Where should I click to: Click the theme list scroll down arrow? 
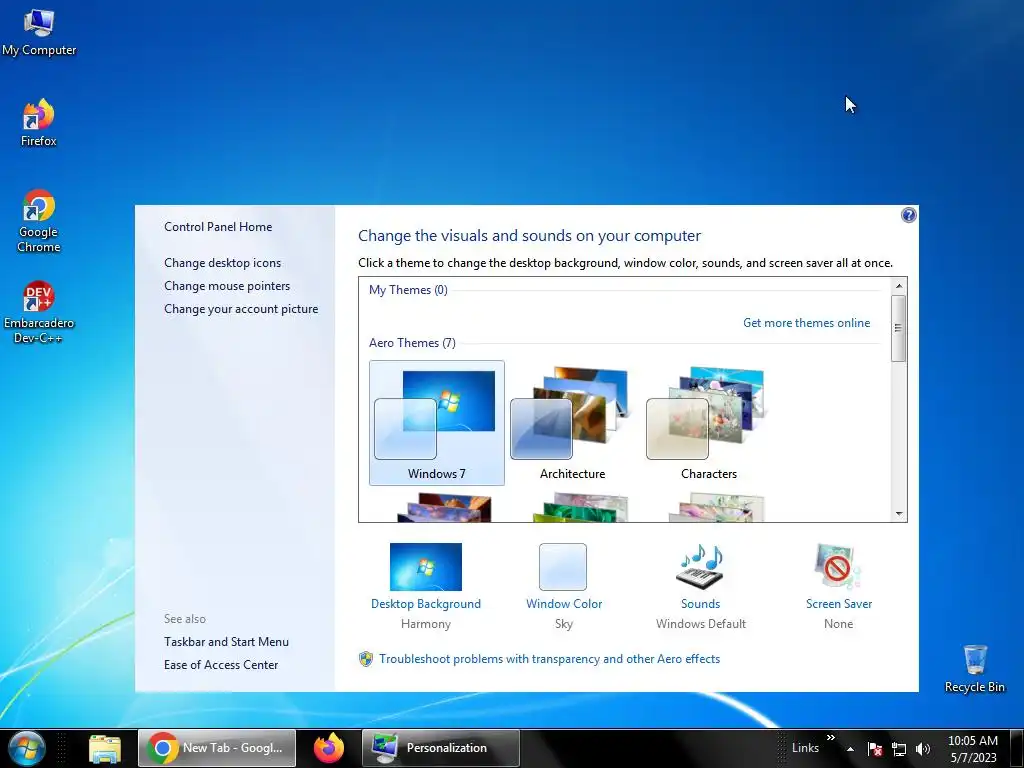click(899, 513)
